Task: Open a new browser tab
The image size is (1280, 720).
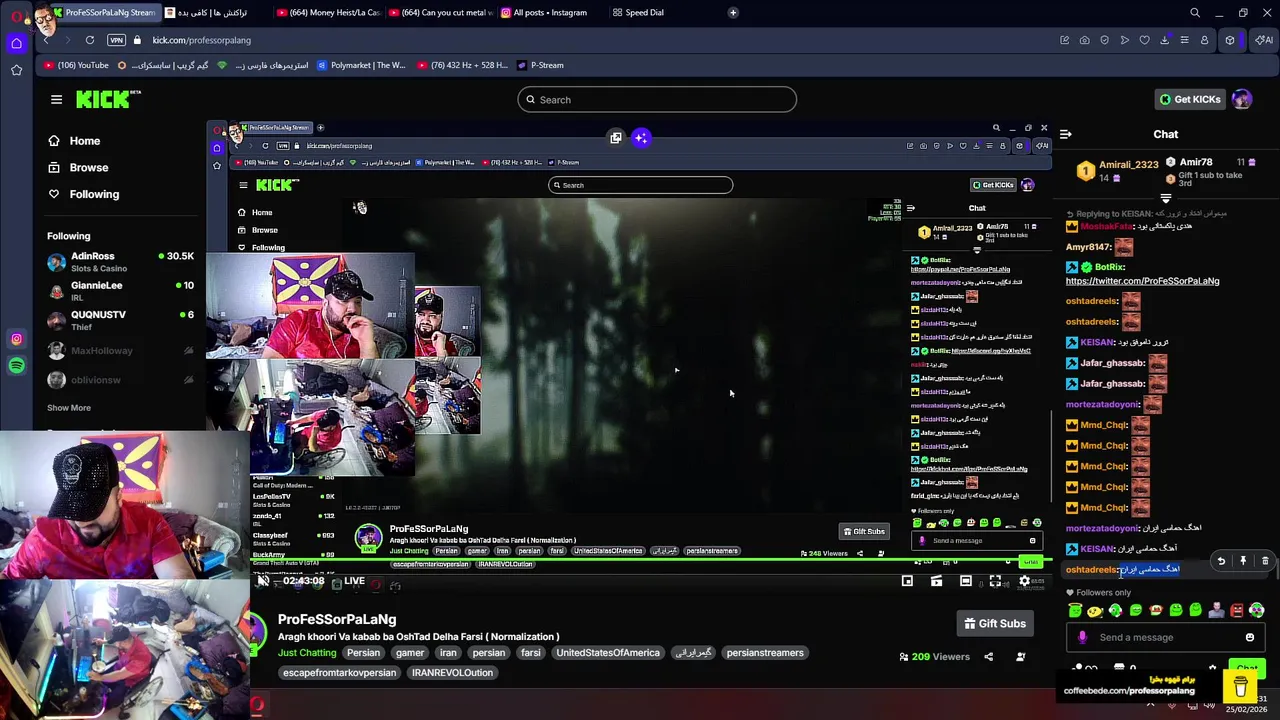Action: (x=733, y=13)
